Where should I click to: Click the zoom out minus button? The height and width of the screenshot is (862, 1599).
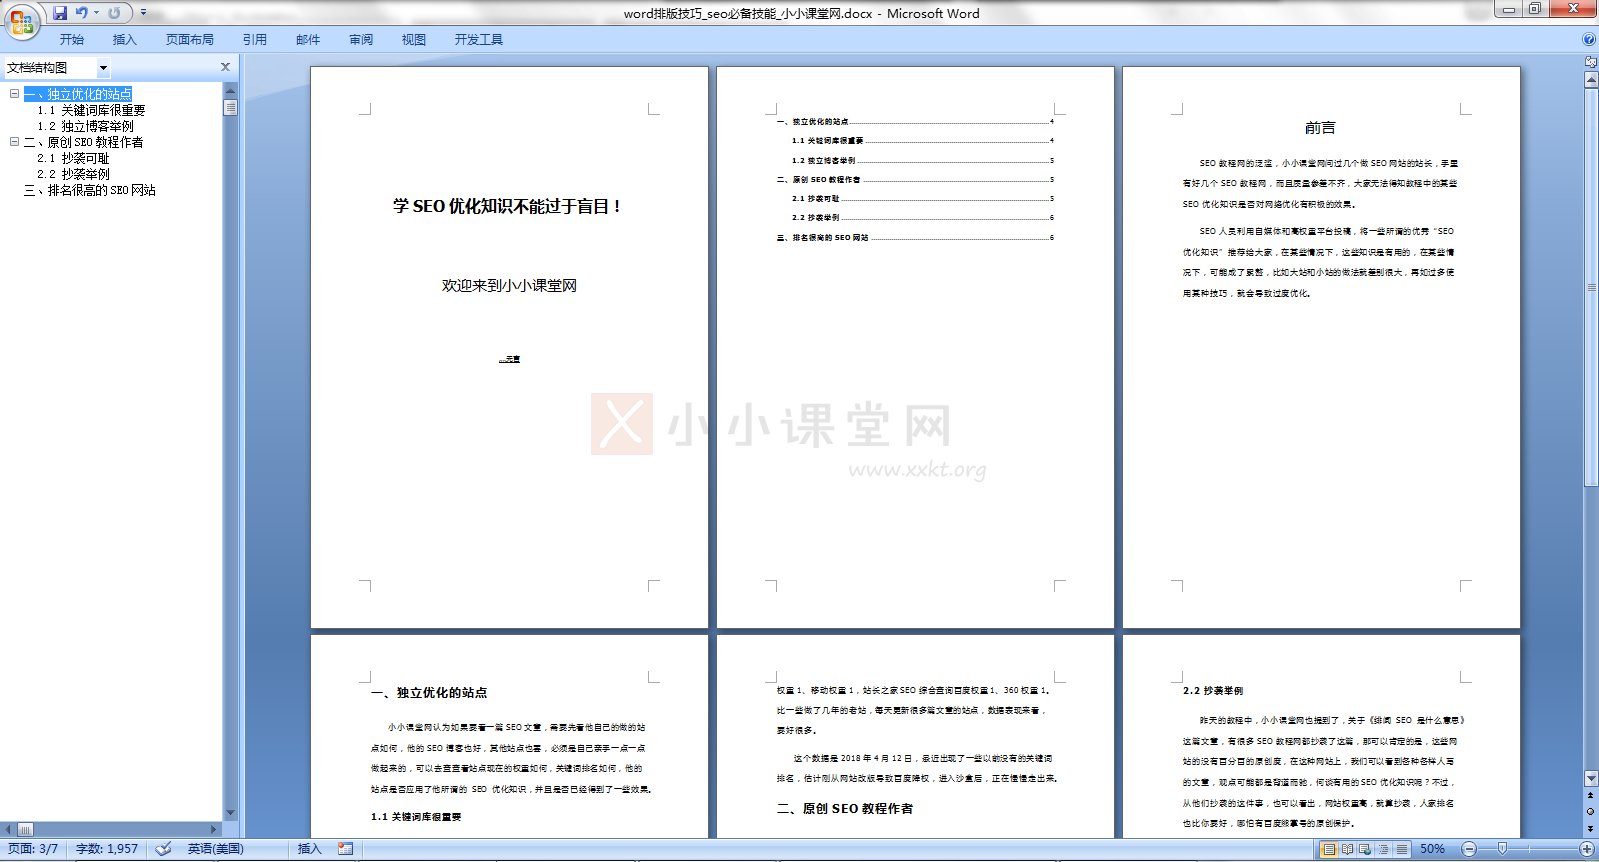tap(1469, 849)
